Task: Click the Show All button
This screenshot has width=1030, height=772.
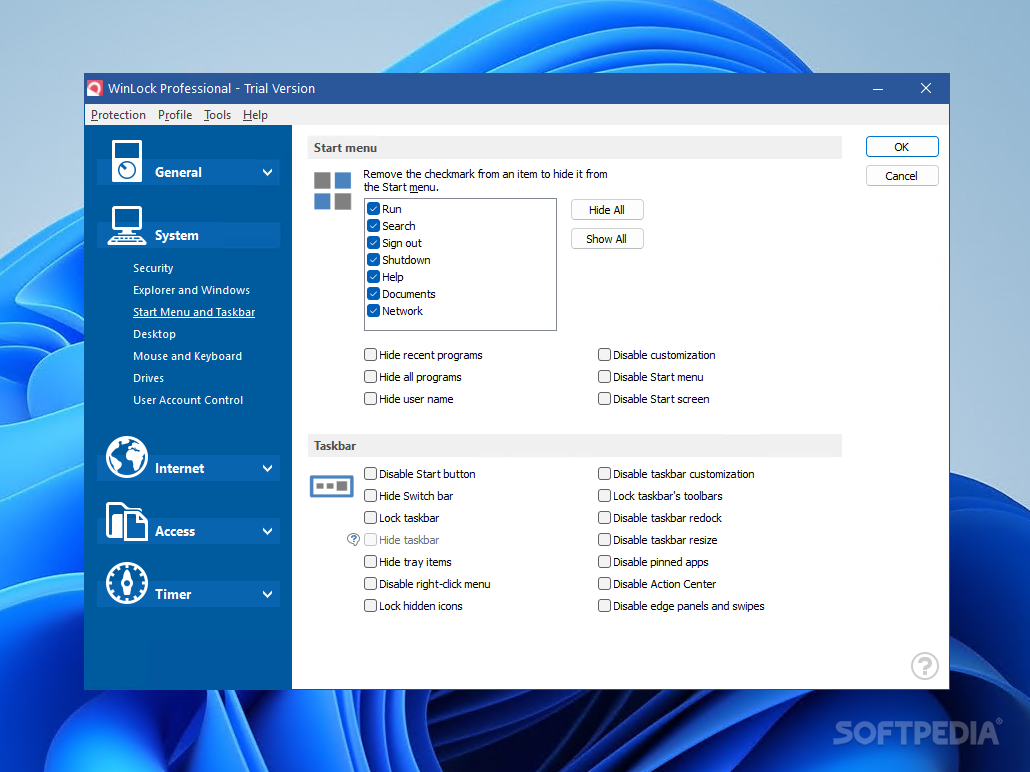Action: pyautogui.click(x=607, y=239)
